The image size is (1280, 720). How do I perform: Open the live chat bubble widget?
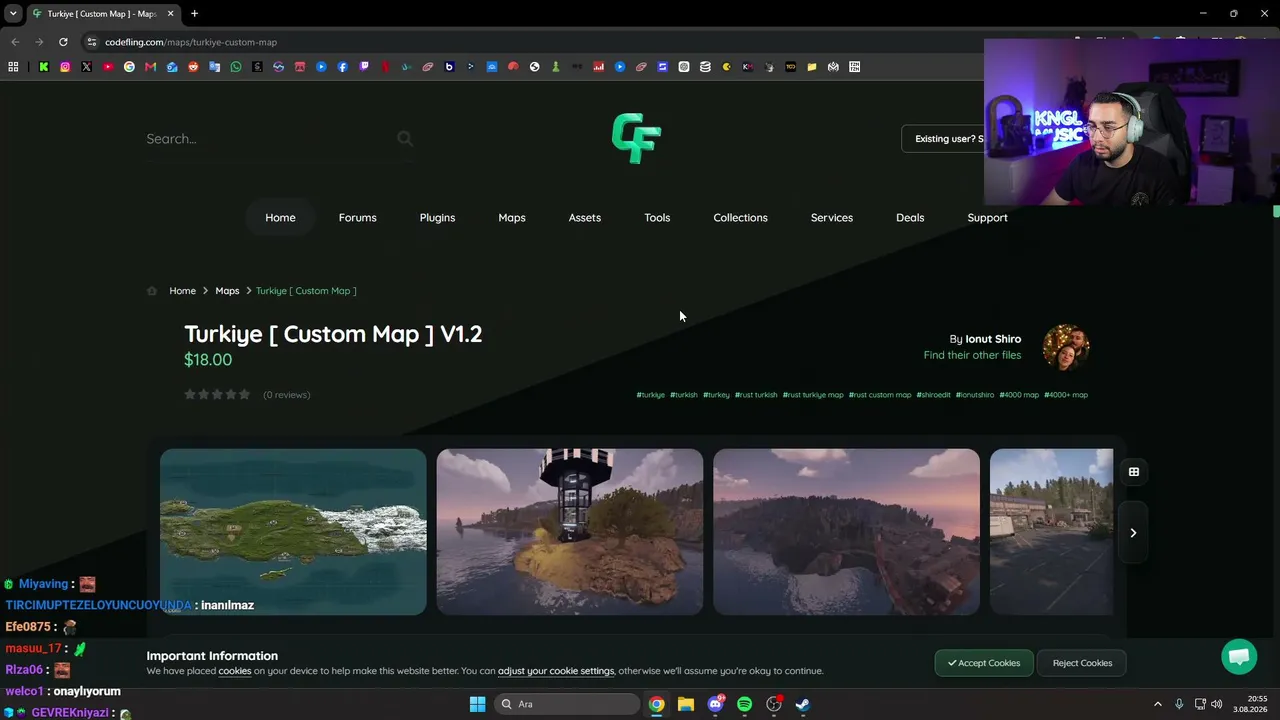pyautogui.click(x=1239, y=657)
